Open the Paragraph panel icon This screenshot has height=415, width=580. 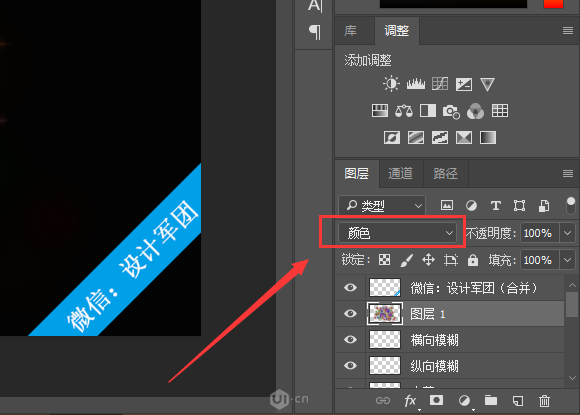[315, 32]
